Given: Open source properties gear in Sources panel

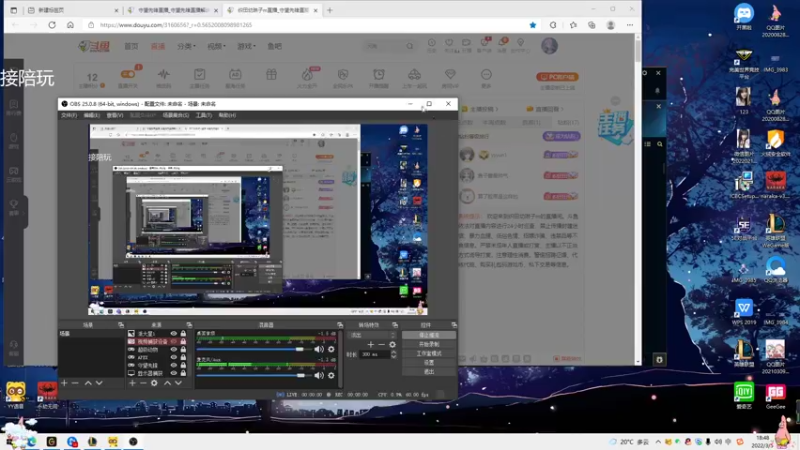Looking at the screenshot, I should pos(154,383).
